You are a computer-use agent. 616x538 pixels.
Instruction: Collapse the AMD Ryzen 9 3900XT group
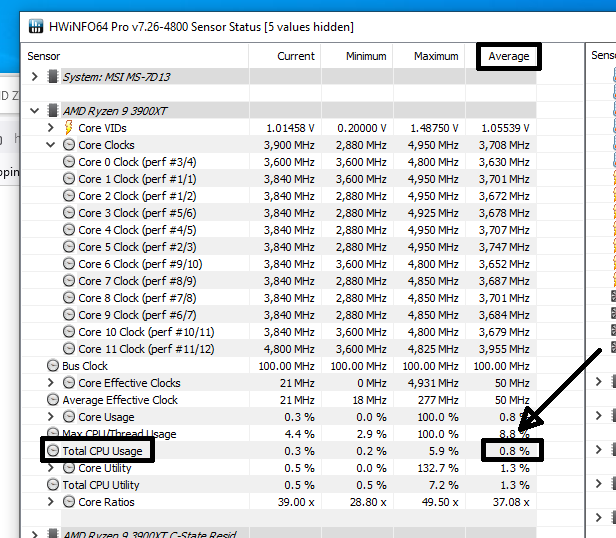tap(35, 111)
